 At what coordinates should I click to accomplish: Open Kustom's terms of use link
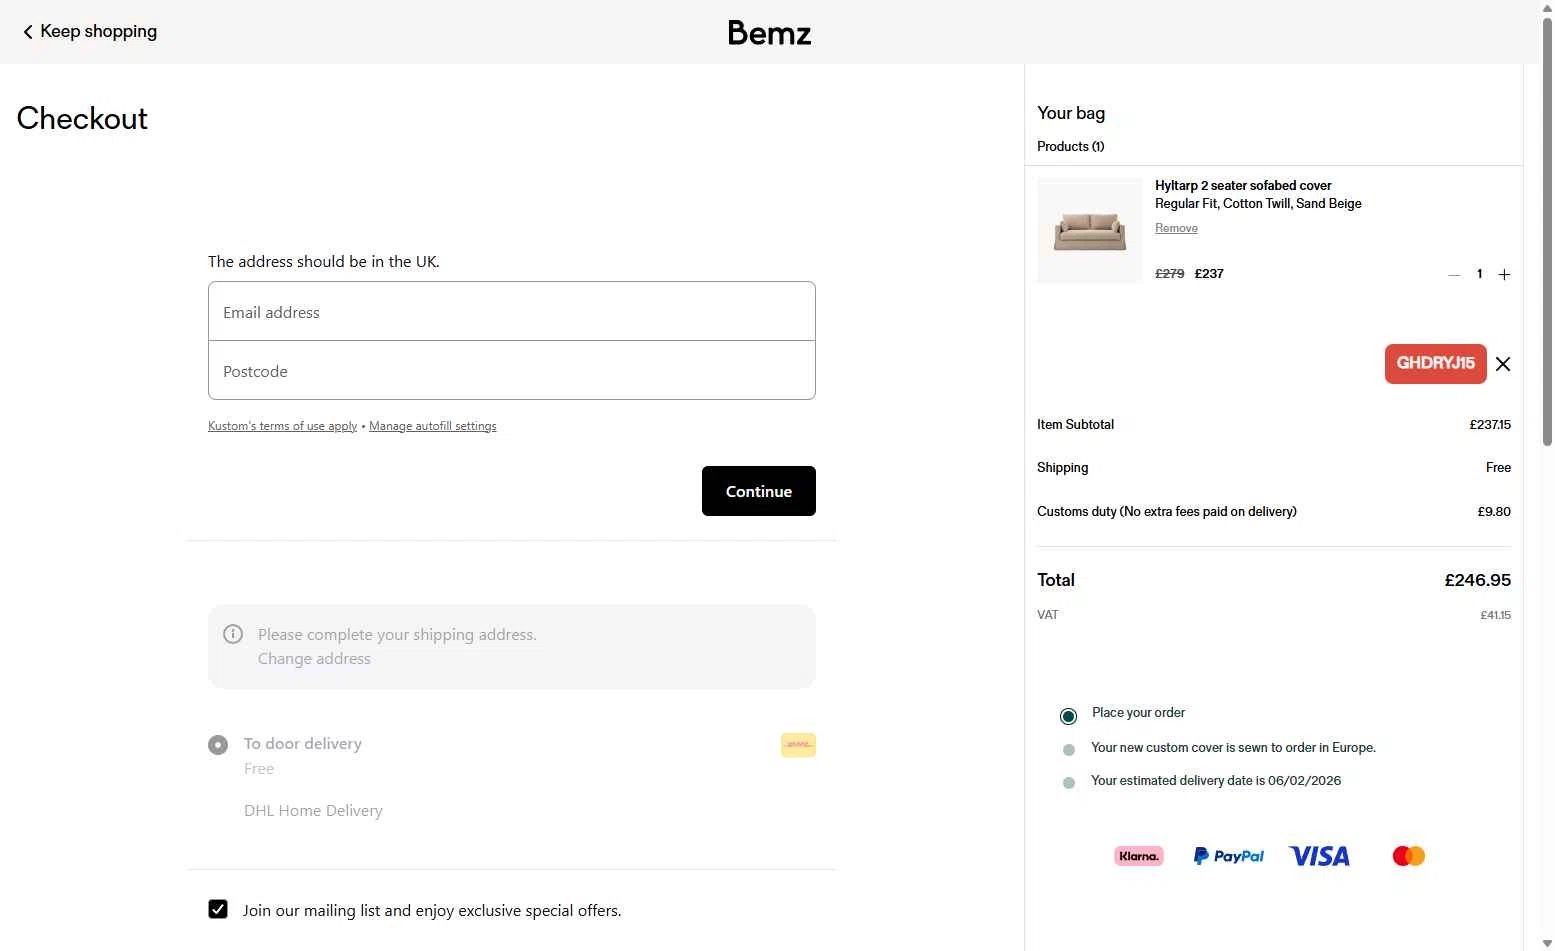tap(282, 426)
